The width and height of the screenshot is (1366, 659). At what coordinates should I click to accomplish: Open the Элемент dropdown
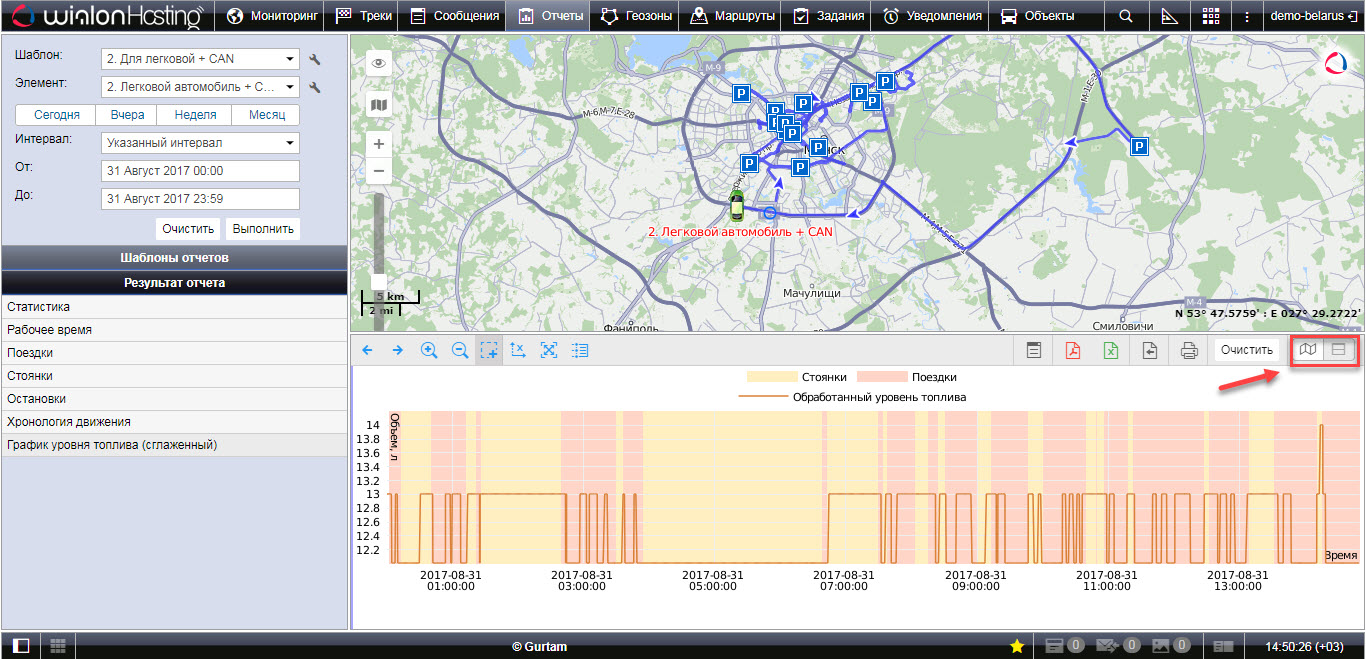point(200,87)
